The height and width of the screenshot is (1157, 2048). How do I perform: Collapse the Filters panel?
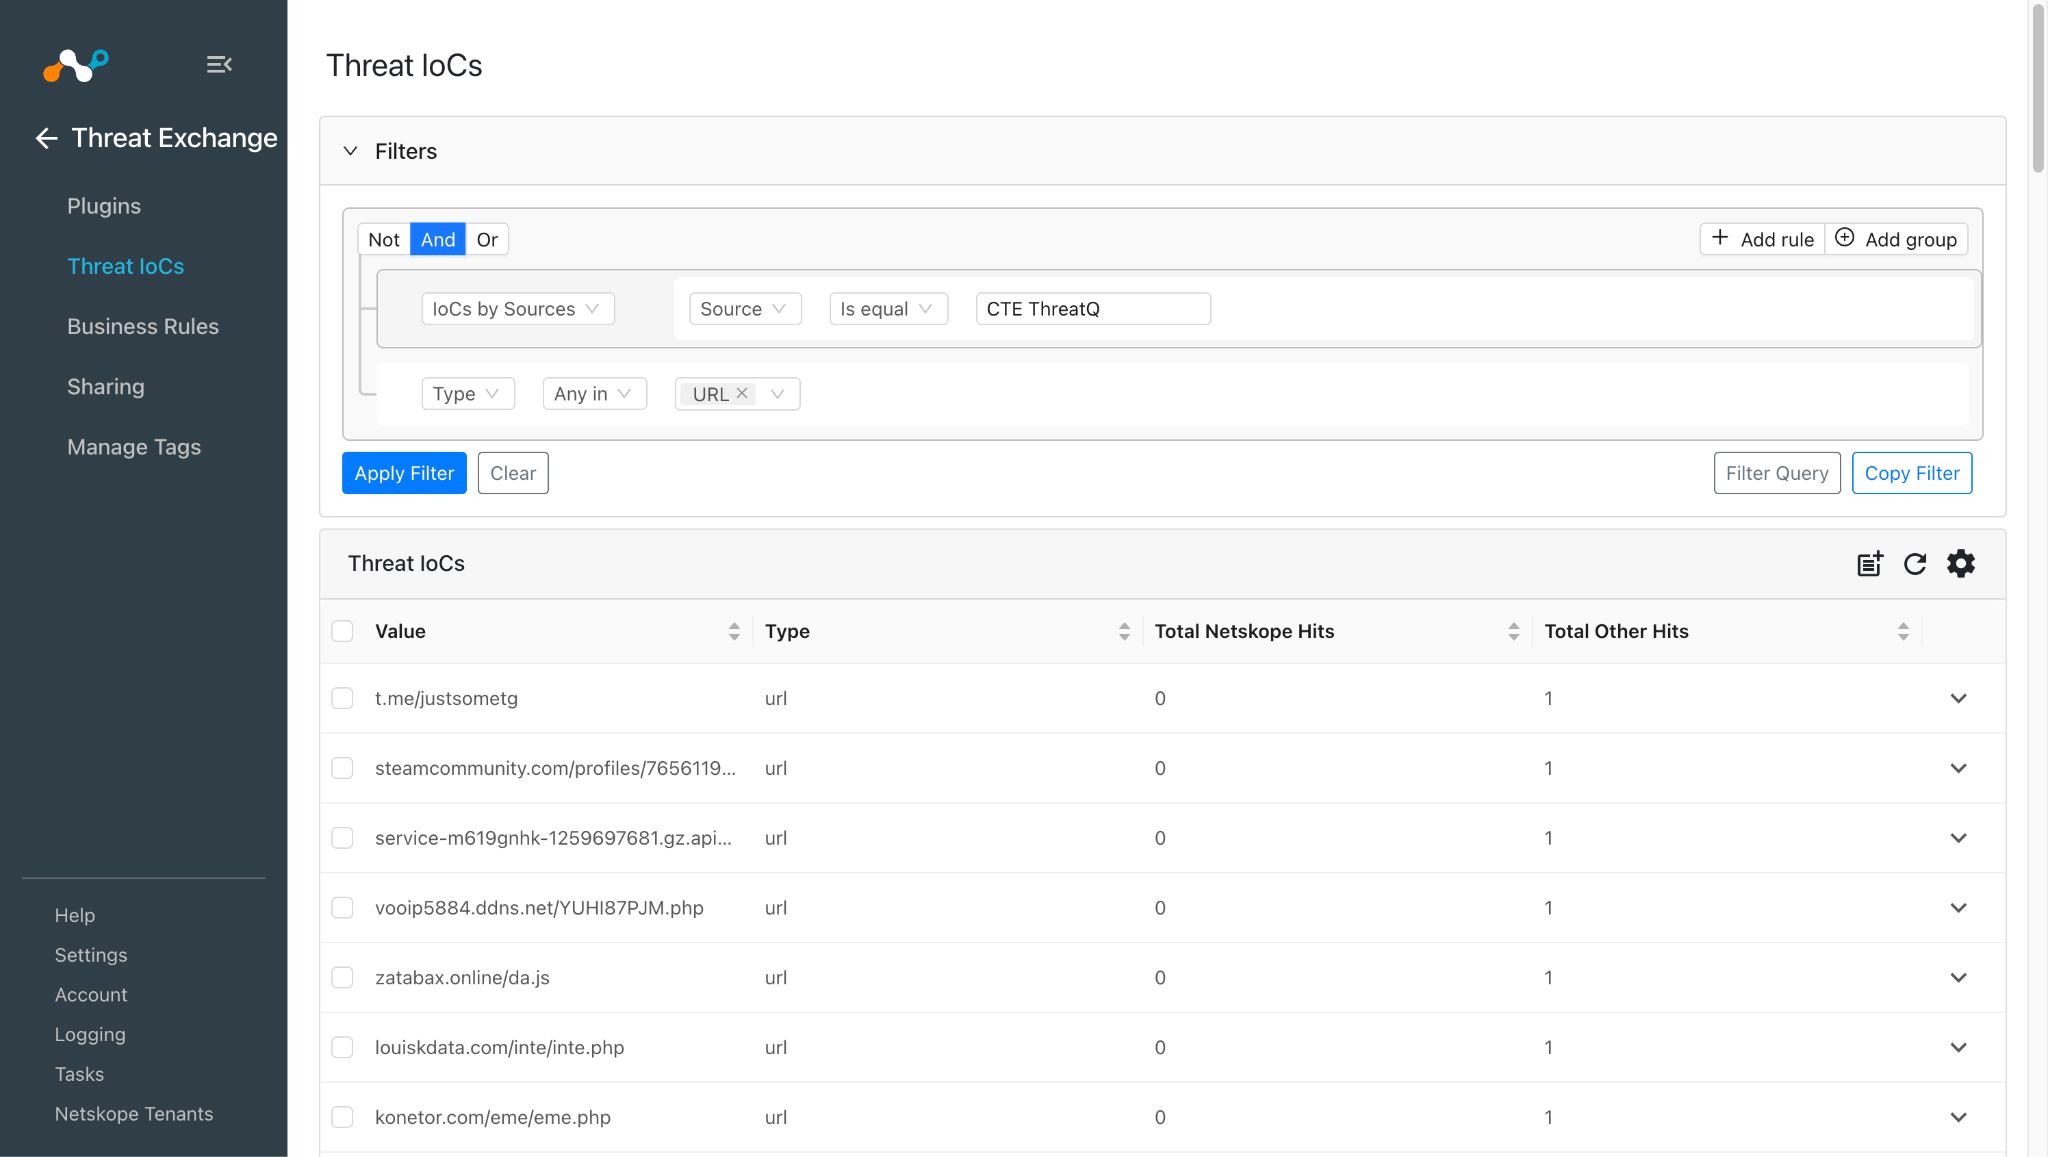click(350, 151)
